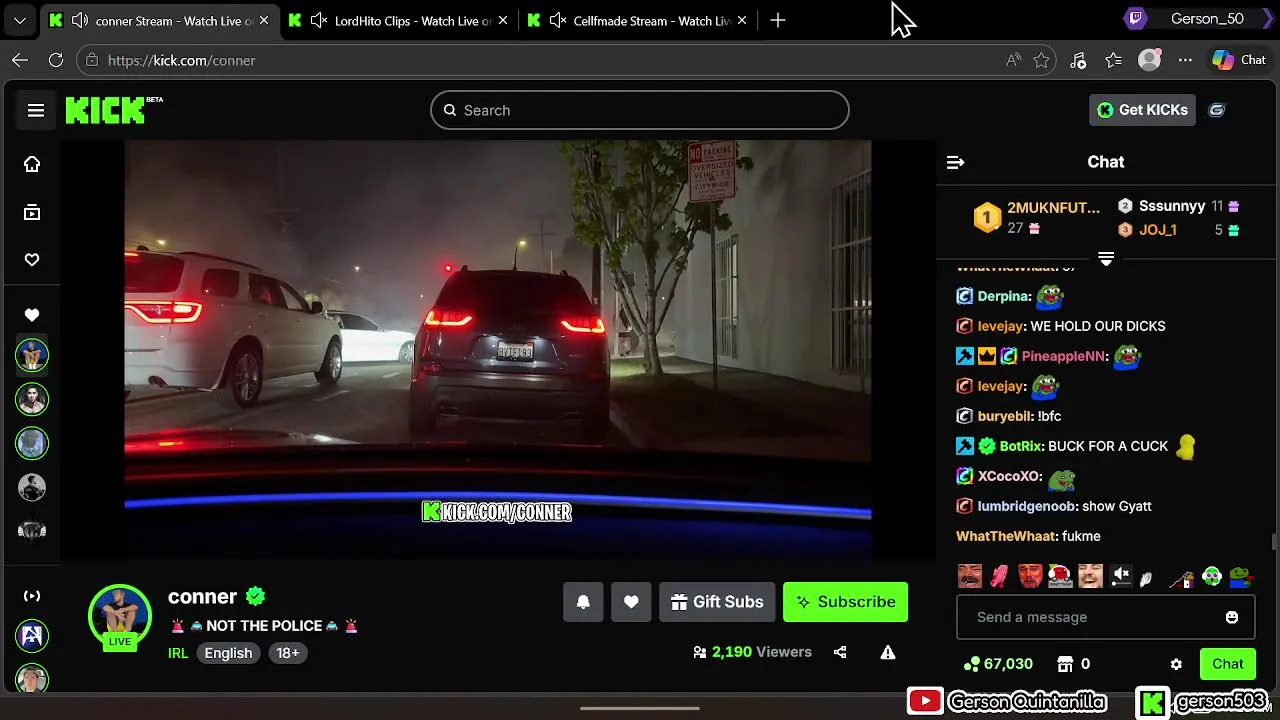1280x720 pixels.
Task: Open read aloud icon in address bar
Action: click(x=1014, y=60)
